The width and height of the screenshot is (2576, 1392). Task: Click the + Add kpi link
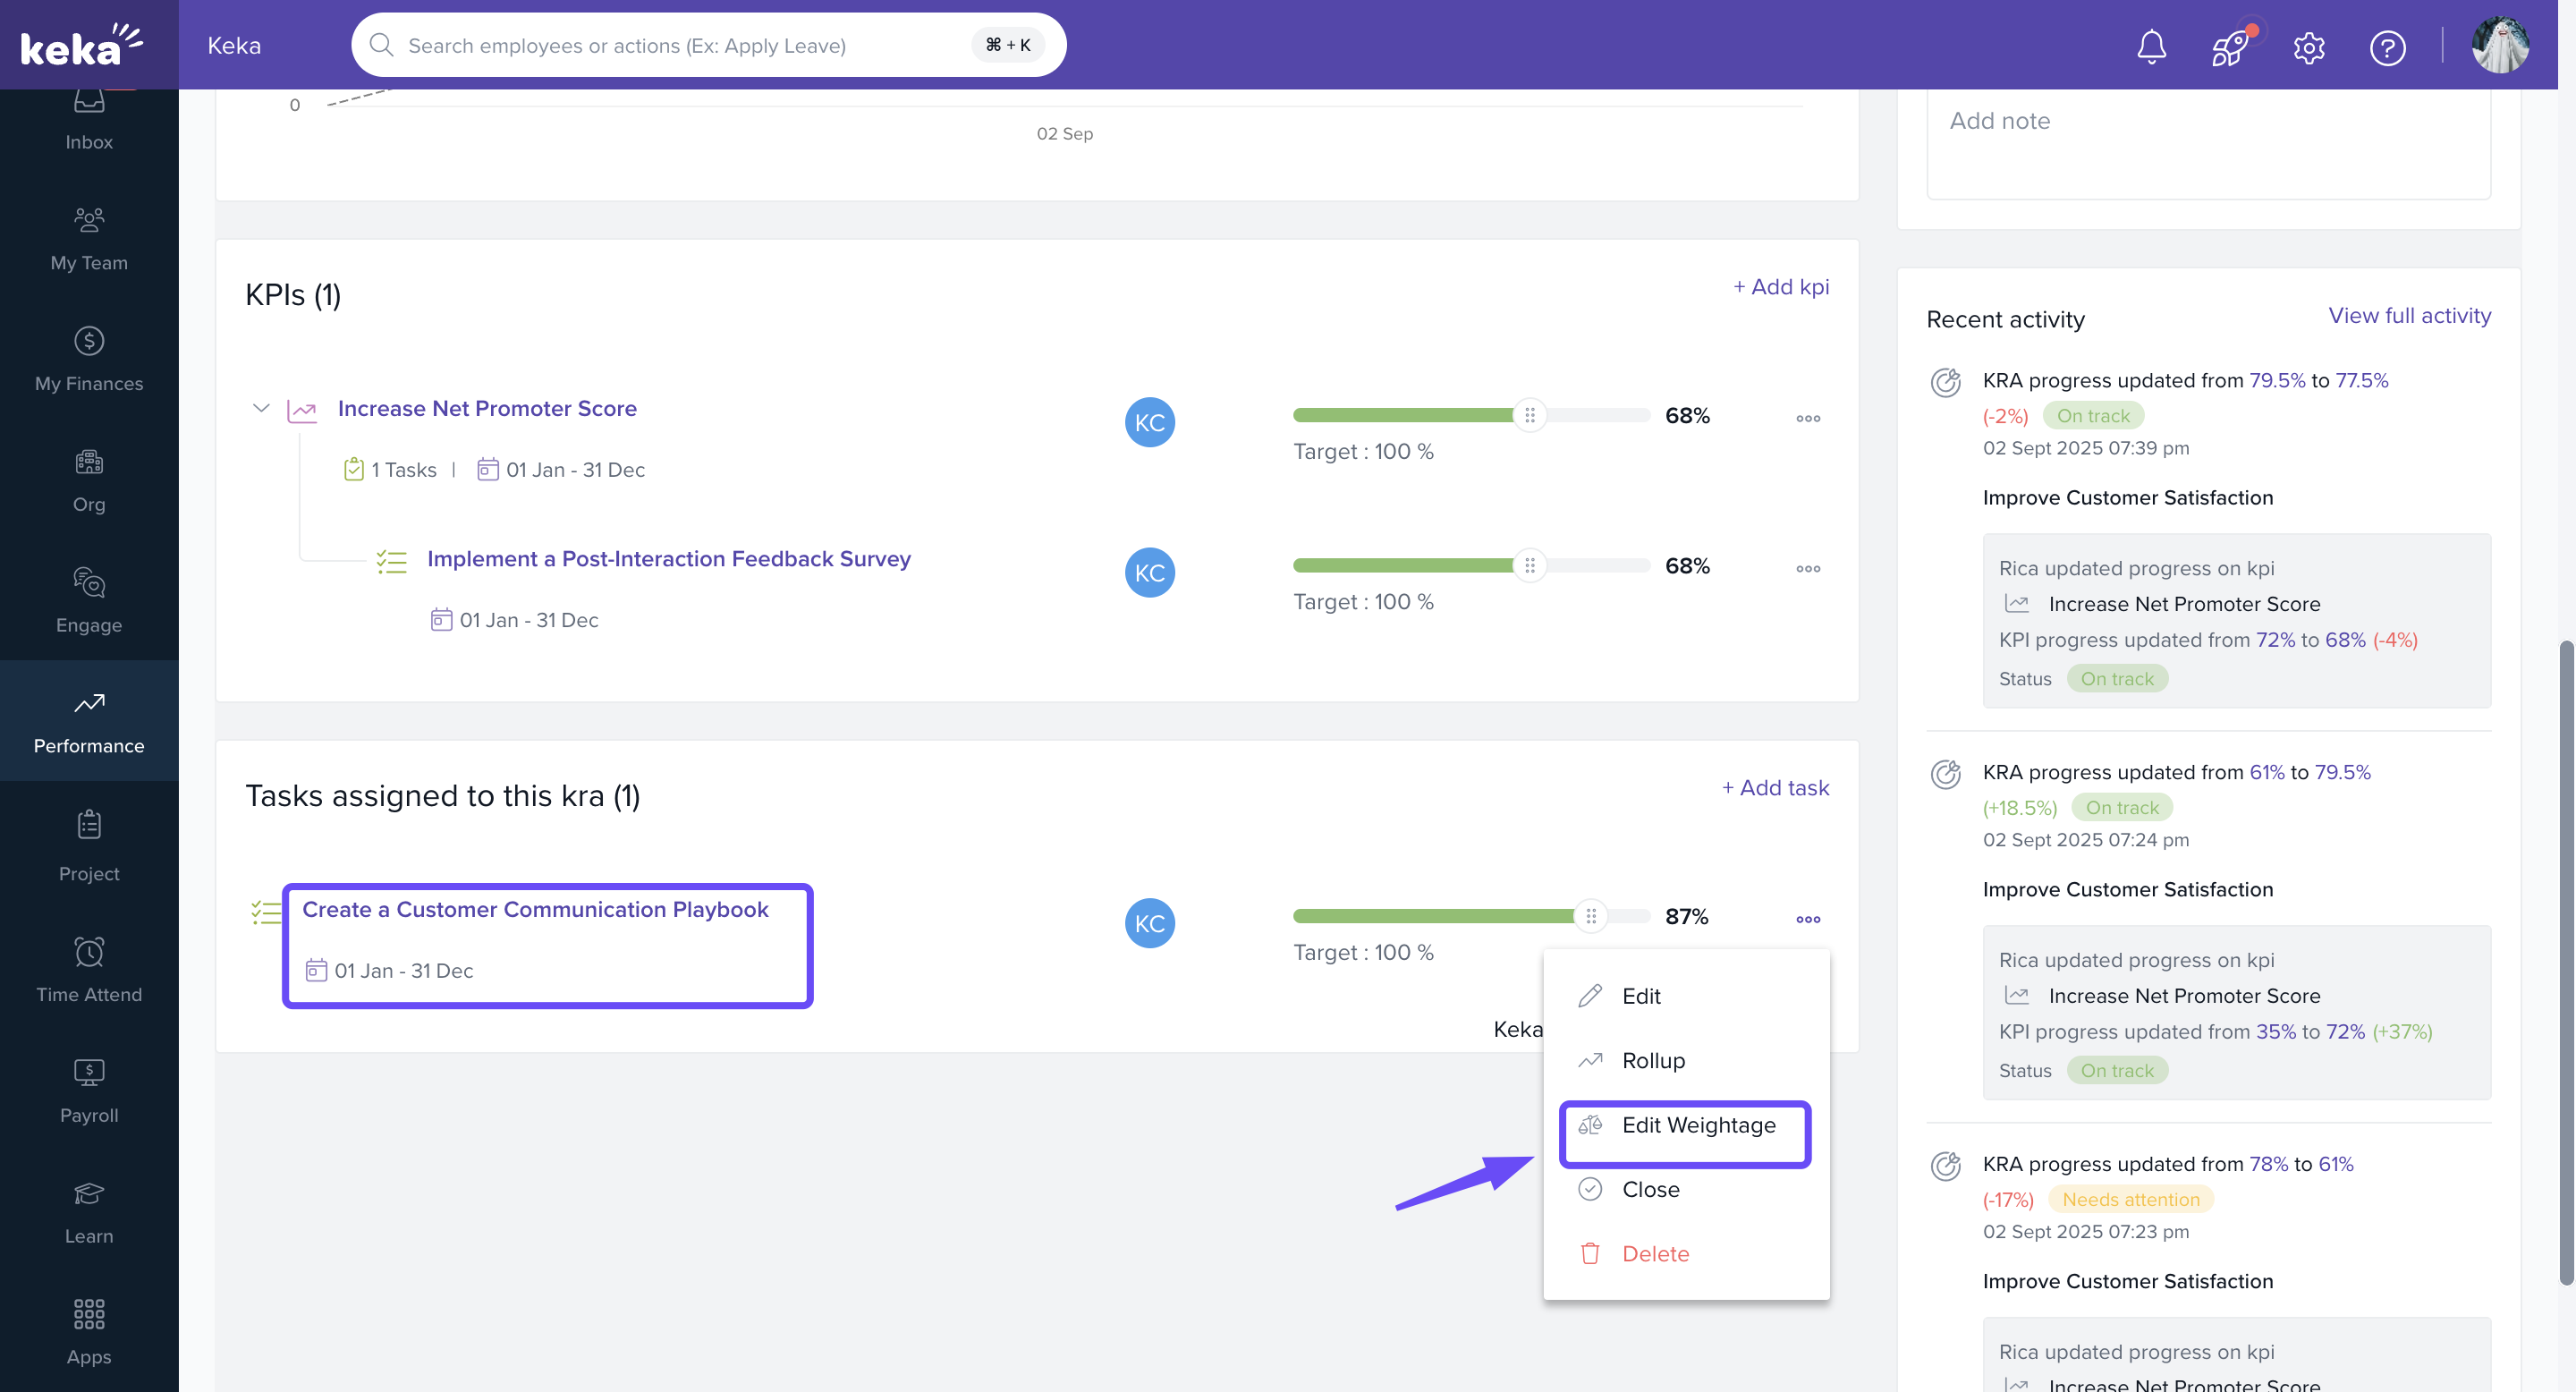(x=1781, y=287)
